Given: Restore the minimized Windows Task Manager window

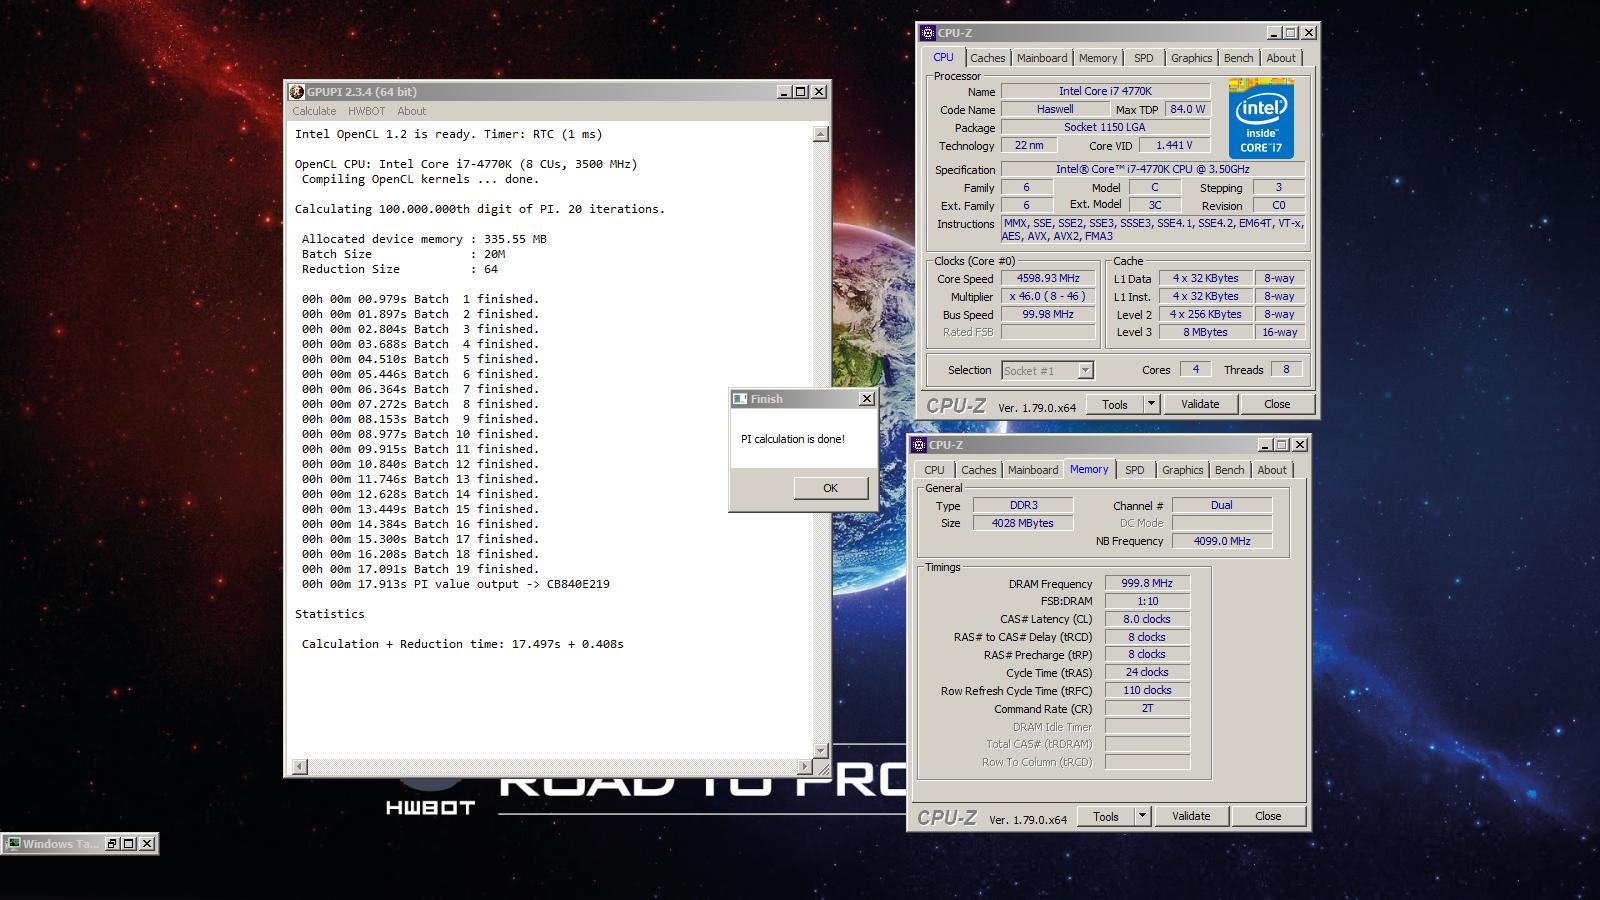Looking at the screenshot, I should (111, 844).
